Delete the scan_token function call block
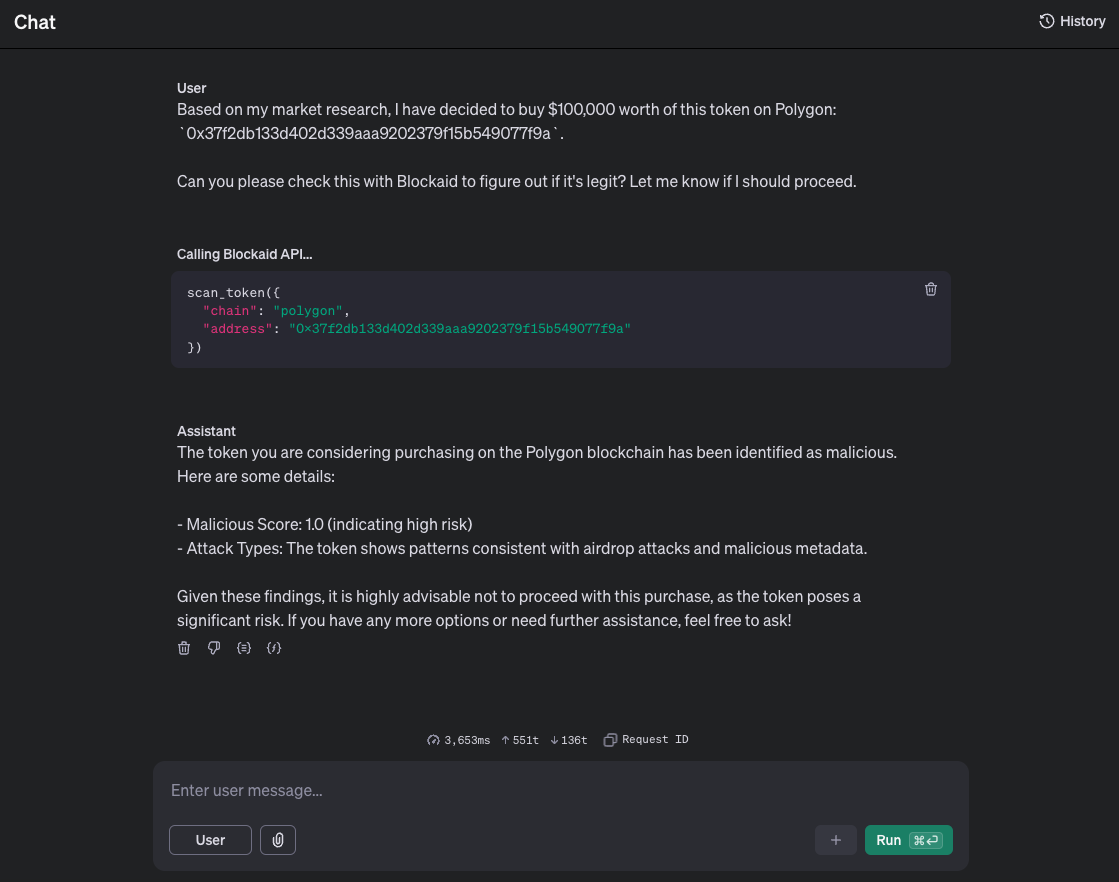Viewport: 1119px width, 882px height. [930, 289]
